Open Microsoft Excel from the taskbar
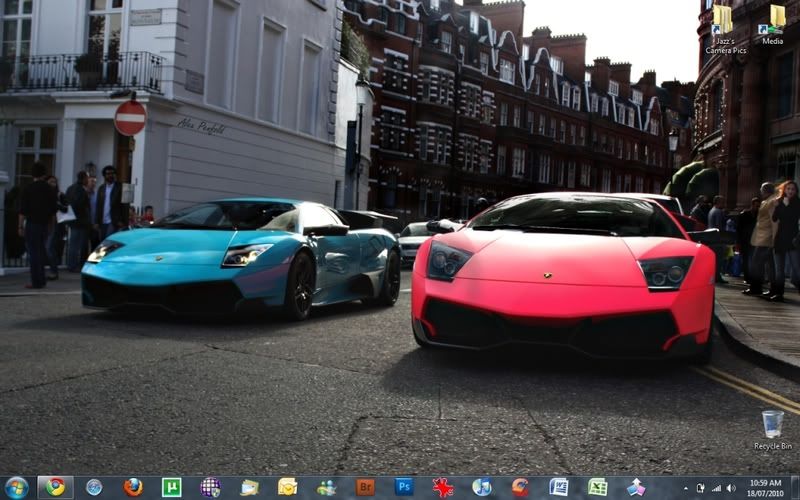The height and width of the screenshot is (500, 800). [x=597, y=487]
